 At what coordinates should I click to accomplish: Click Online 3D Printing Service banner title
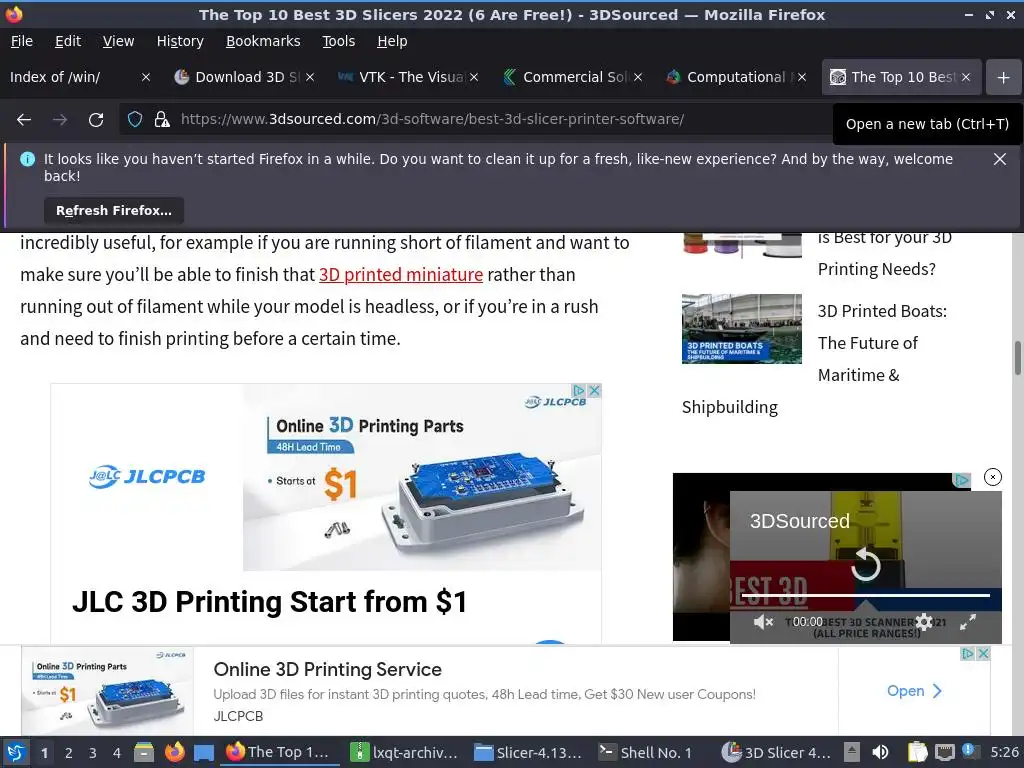pyautogui.click(x=327, y=669)
